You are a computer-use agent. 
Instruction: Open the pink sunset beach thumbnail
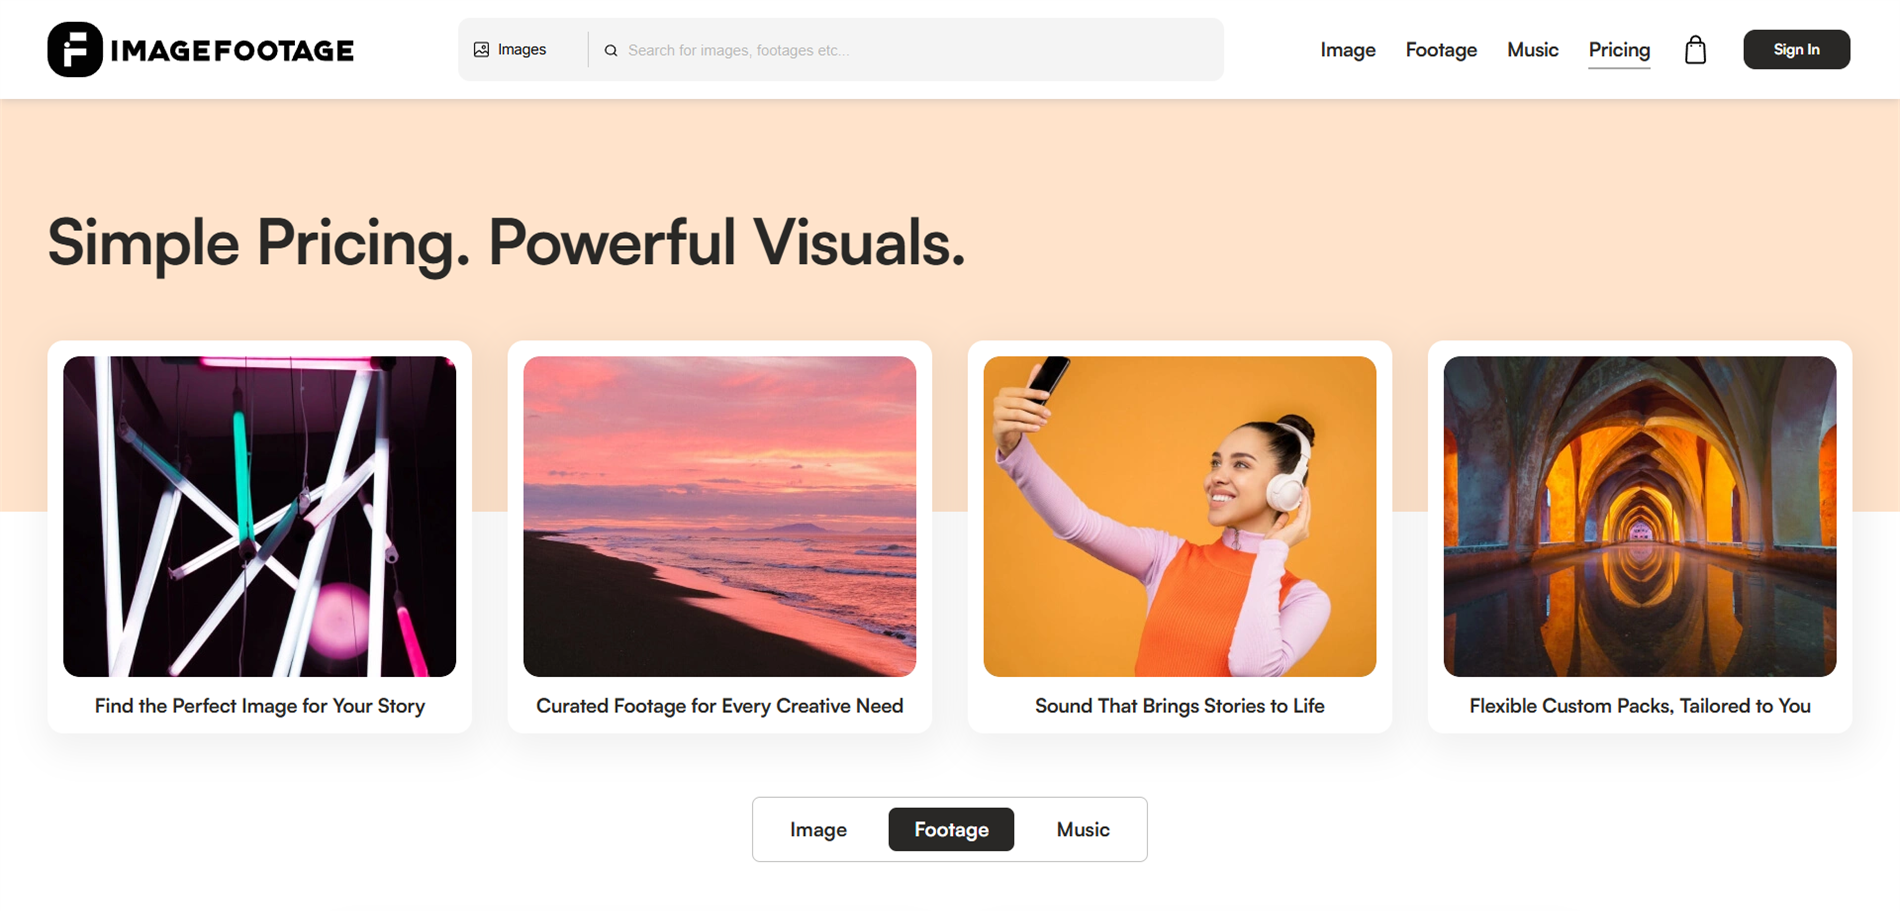click(x=719, y=516)
